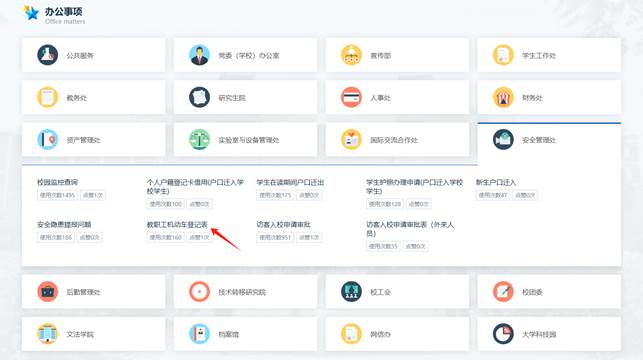Click the 点赞 tag under 访客入校申请审批
This screenshot has height=360, width=643.
(309, 237)
